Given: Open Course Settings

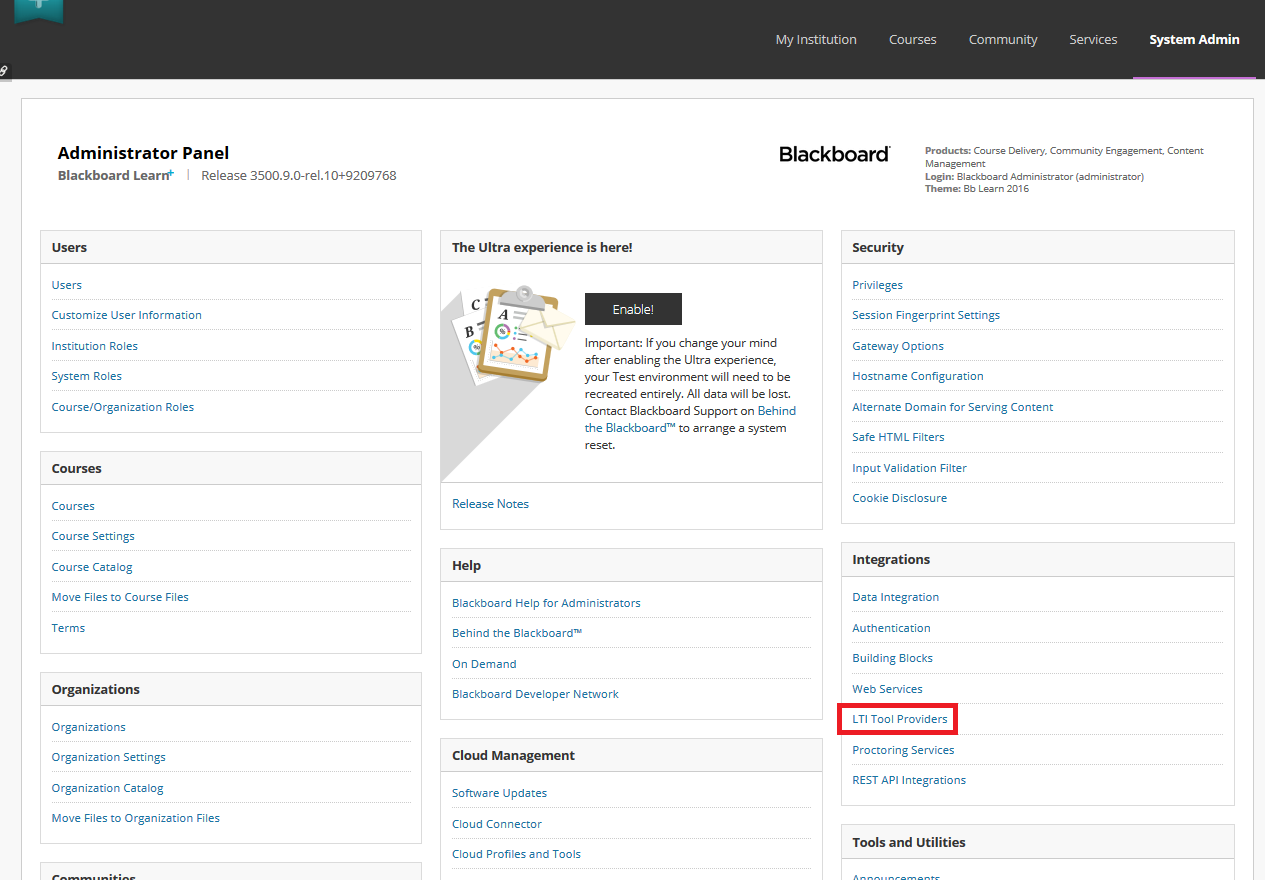Looking at the screenshot, I should coord(93,536).
